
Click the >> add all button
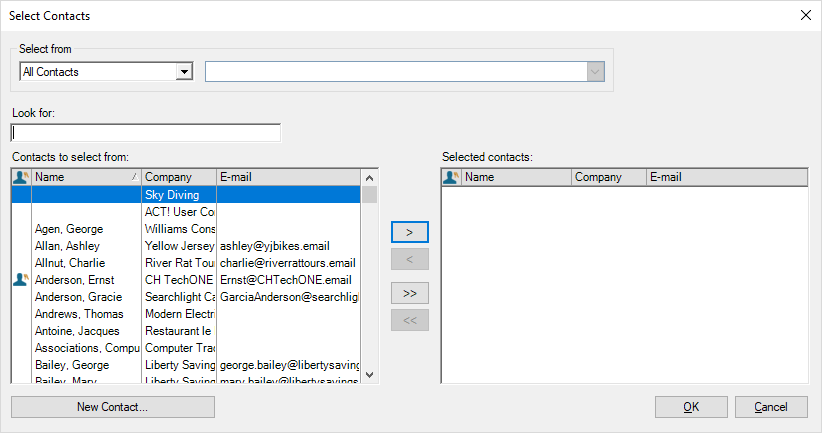409,293
